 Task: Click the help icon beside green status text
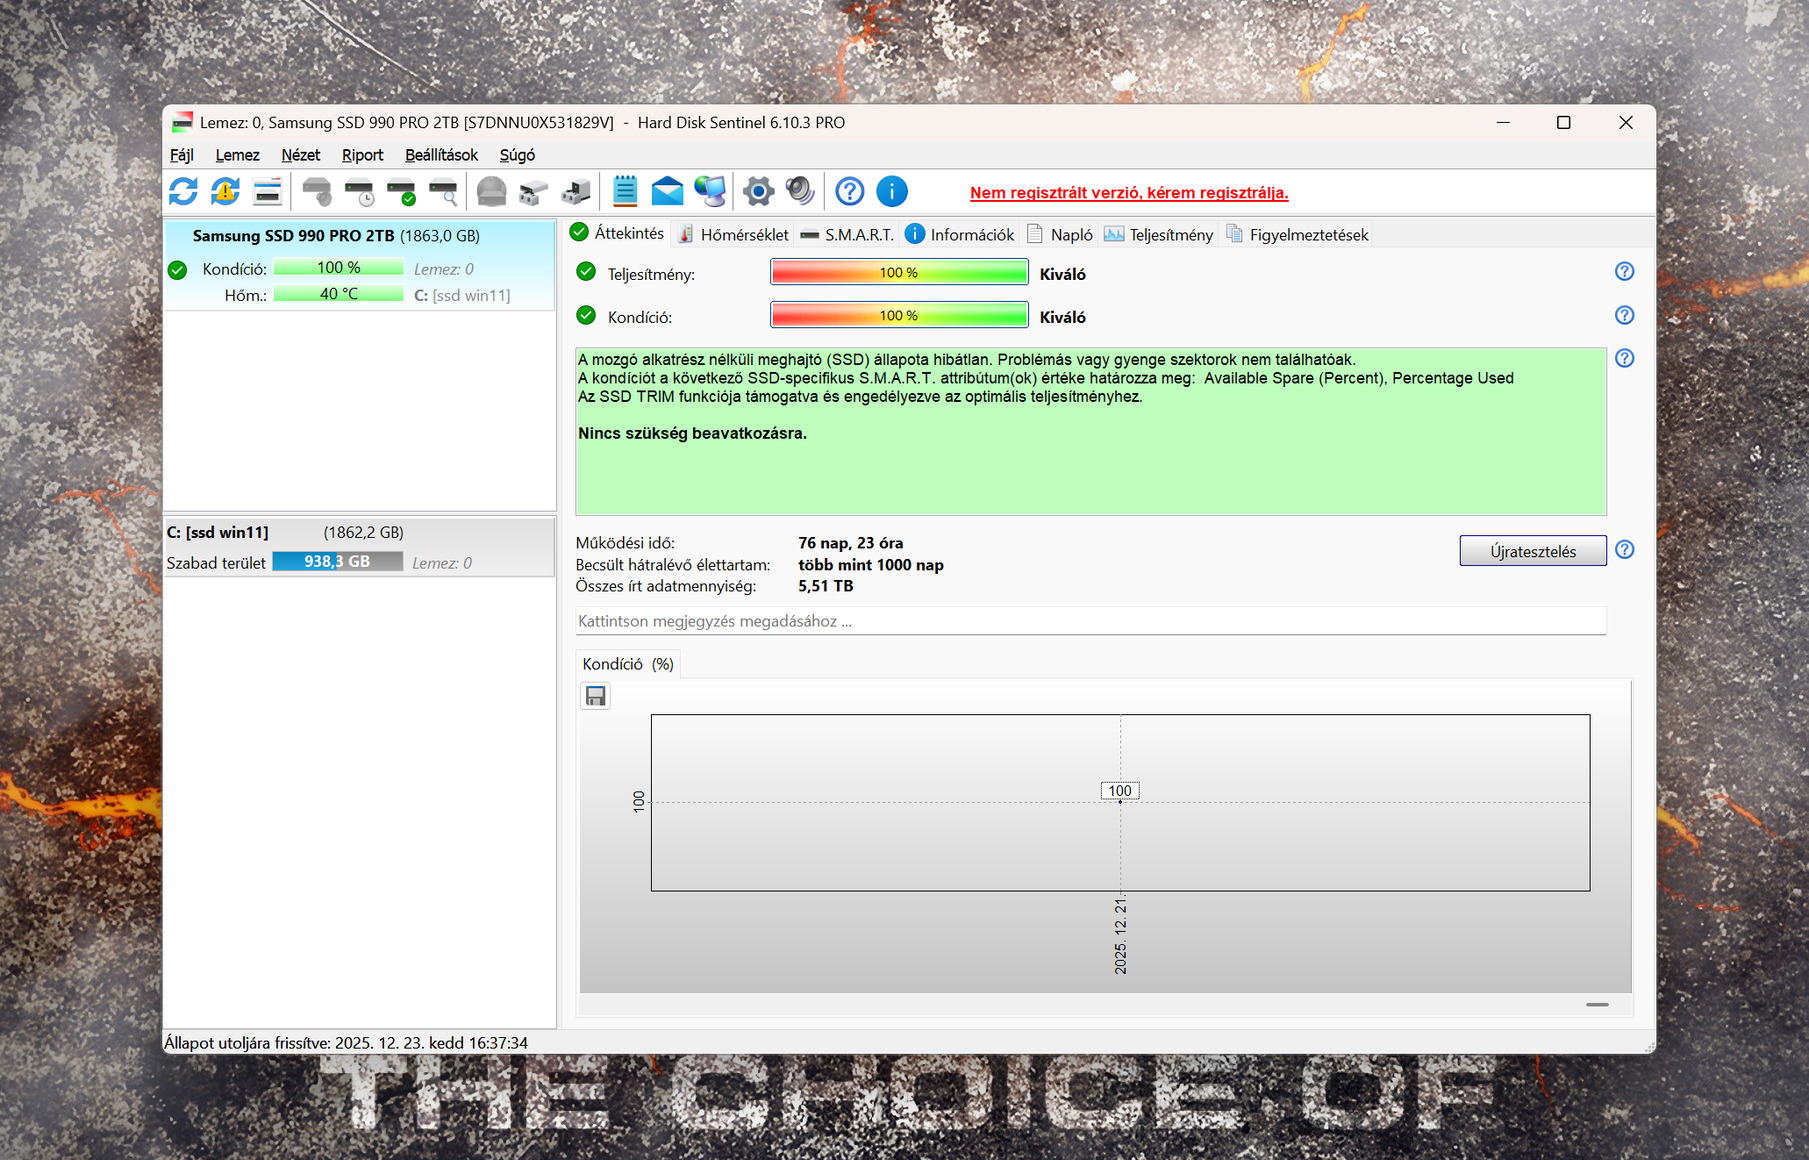coord(1625,358)
